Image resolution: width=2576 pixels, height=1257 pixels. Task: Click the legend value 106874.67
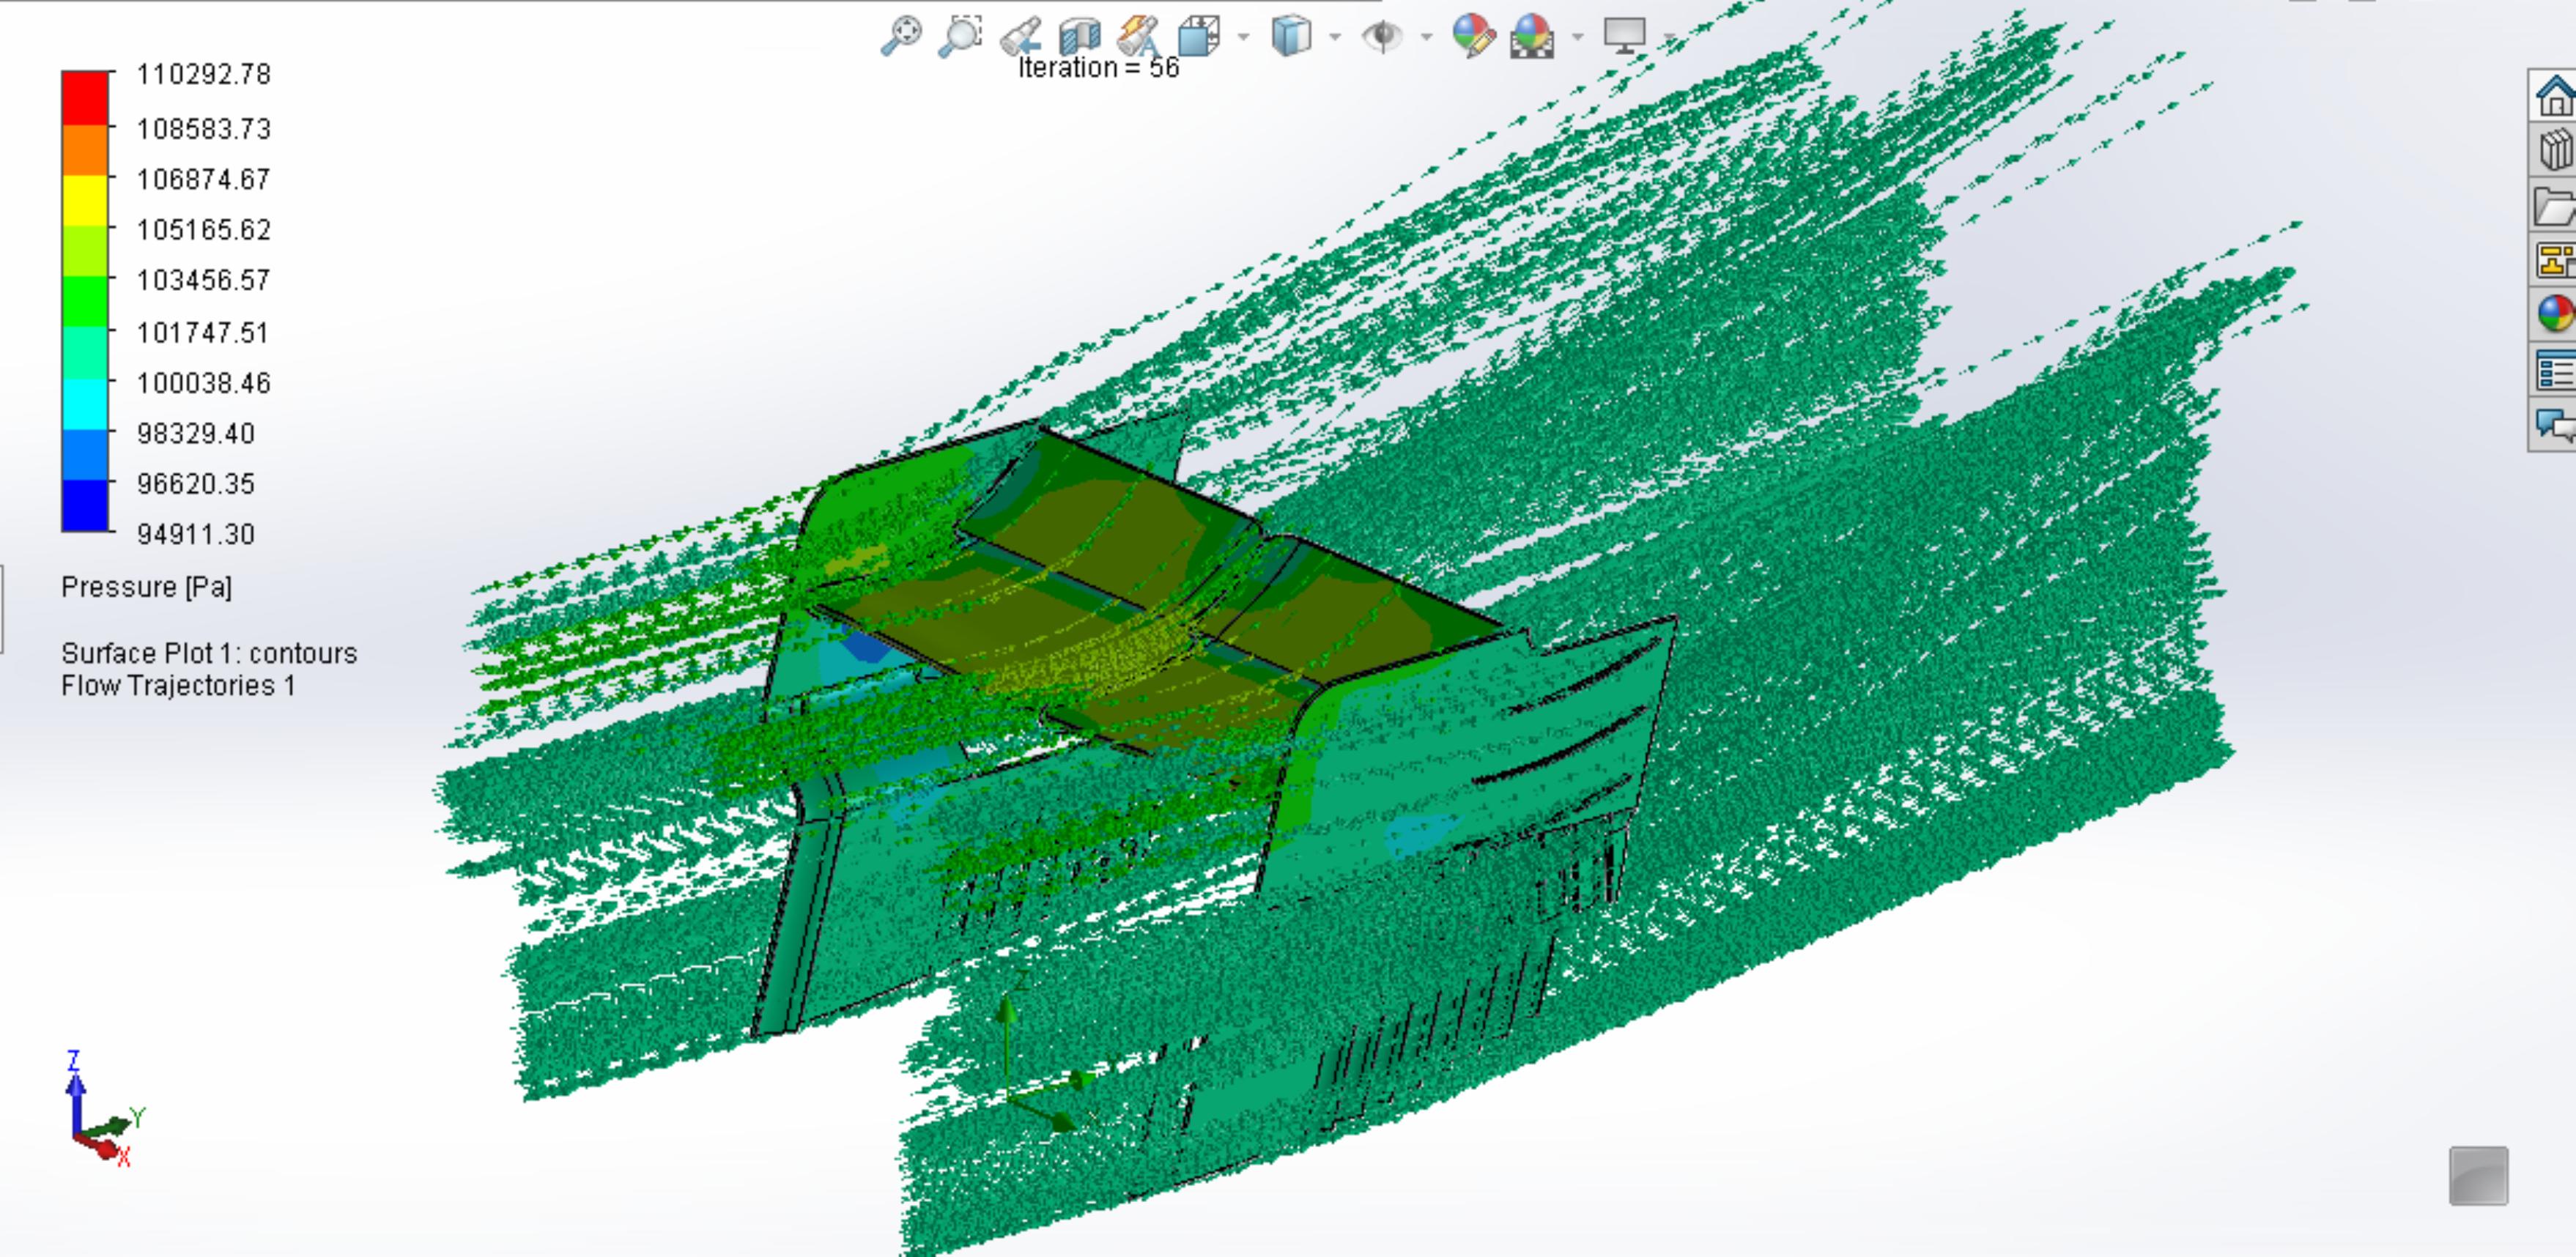coord(204,180)
